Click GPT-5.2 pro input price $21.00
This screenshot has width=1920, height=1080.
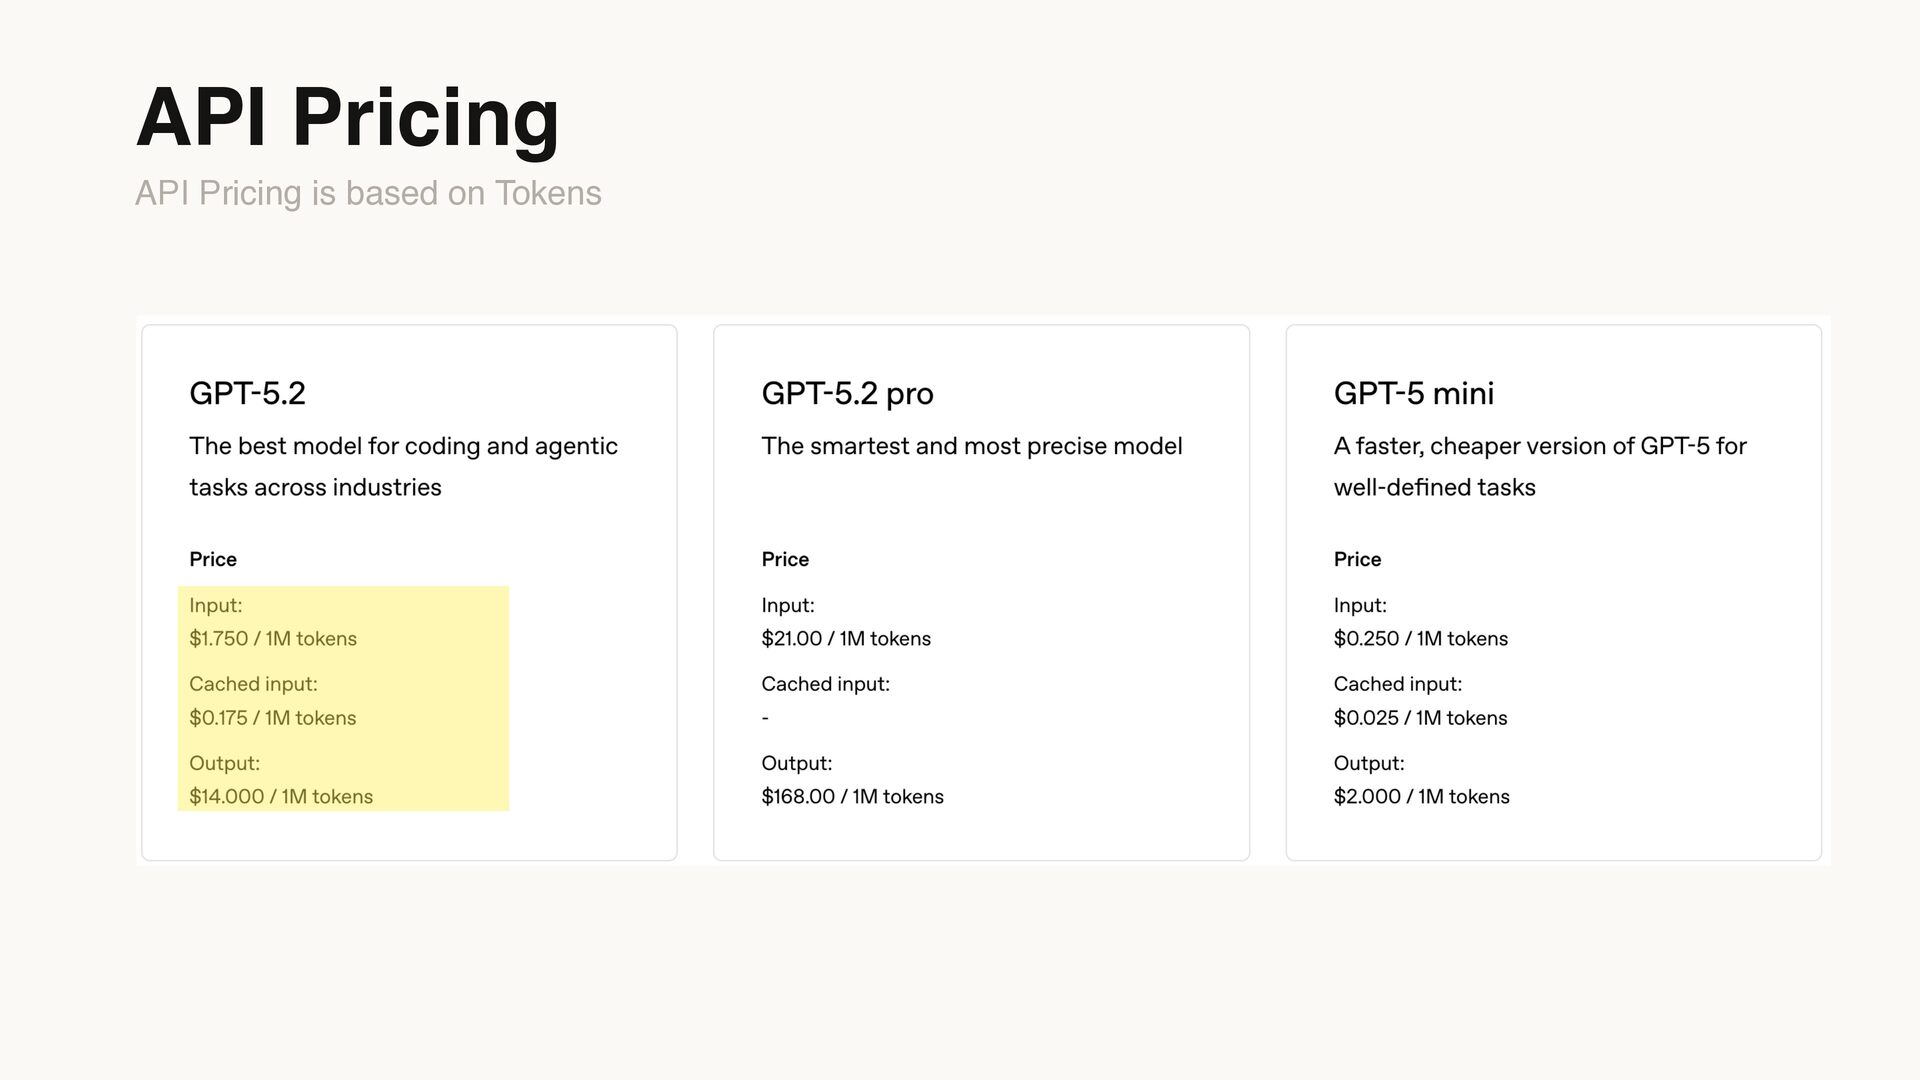click(x=845, y=639)
